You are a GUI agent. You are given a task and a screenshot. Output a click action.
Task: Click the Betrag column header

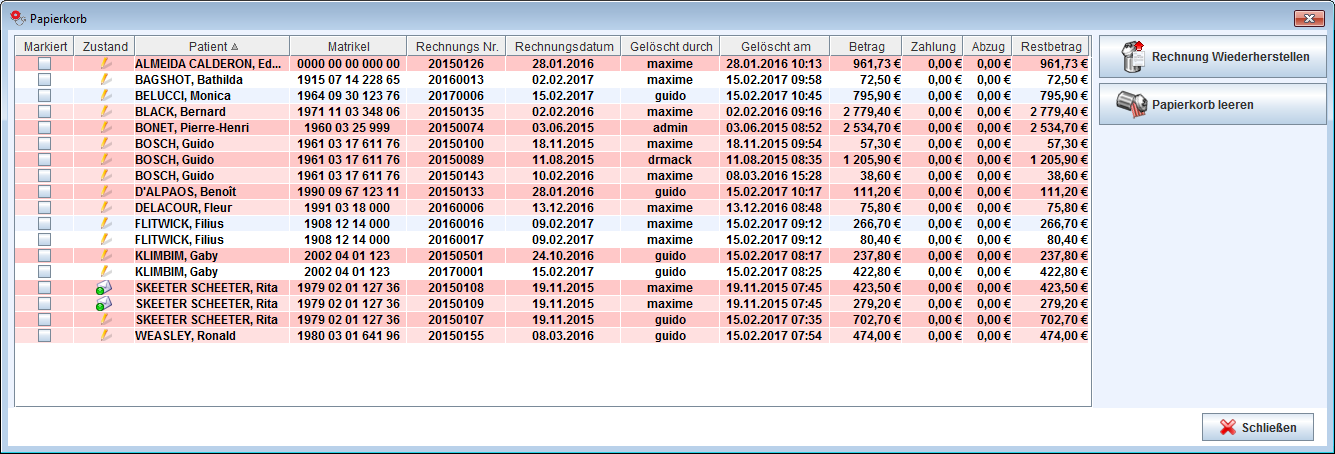(866, 46)
